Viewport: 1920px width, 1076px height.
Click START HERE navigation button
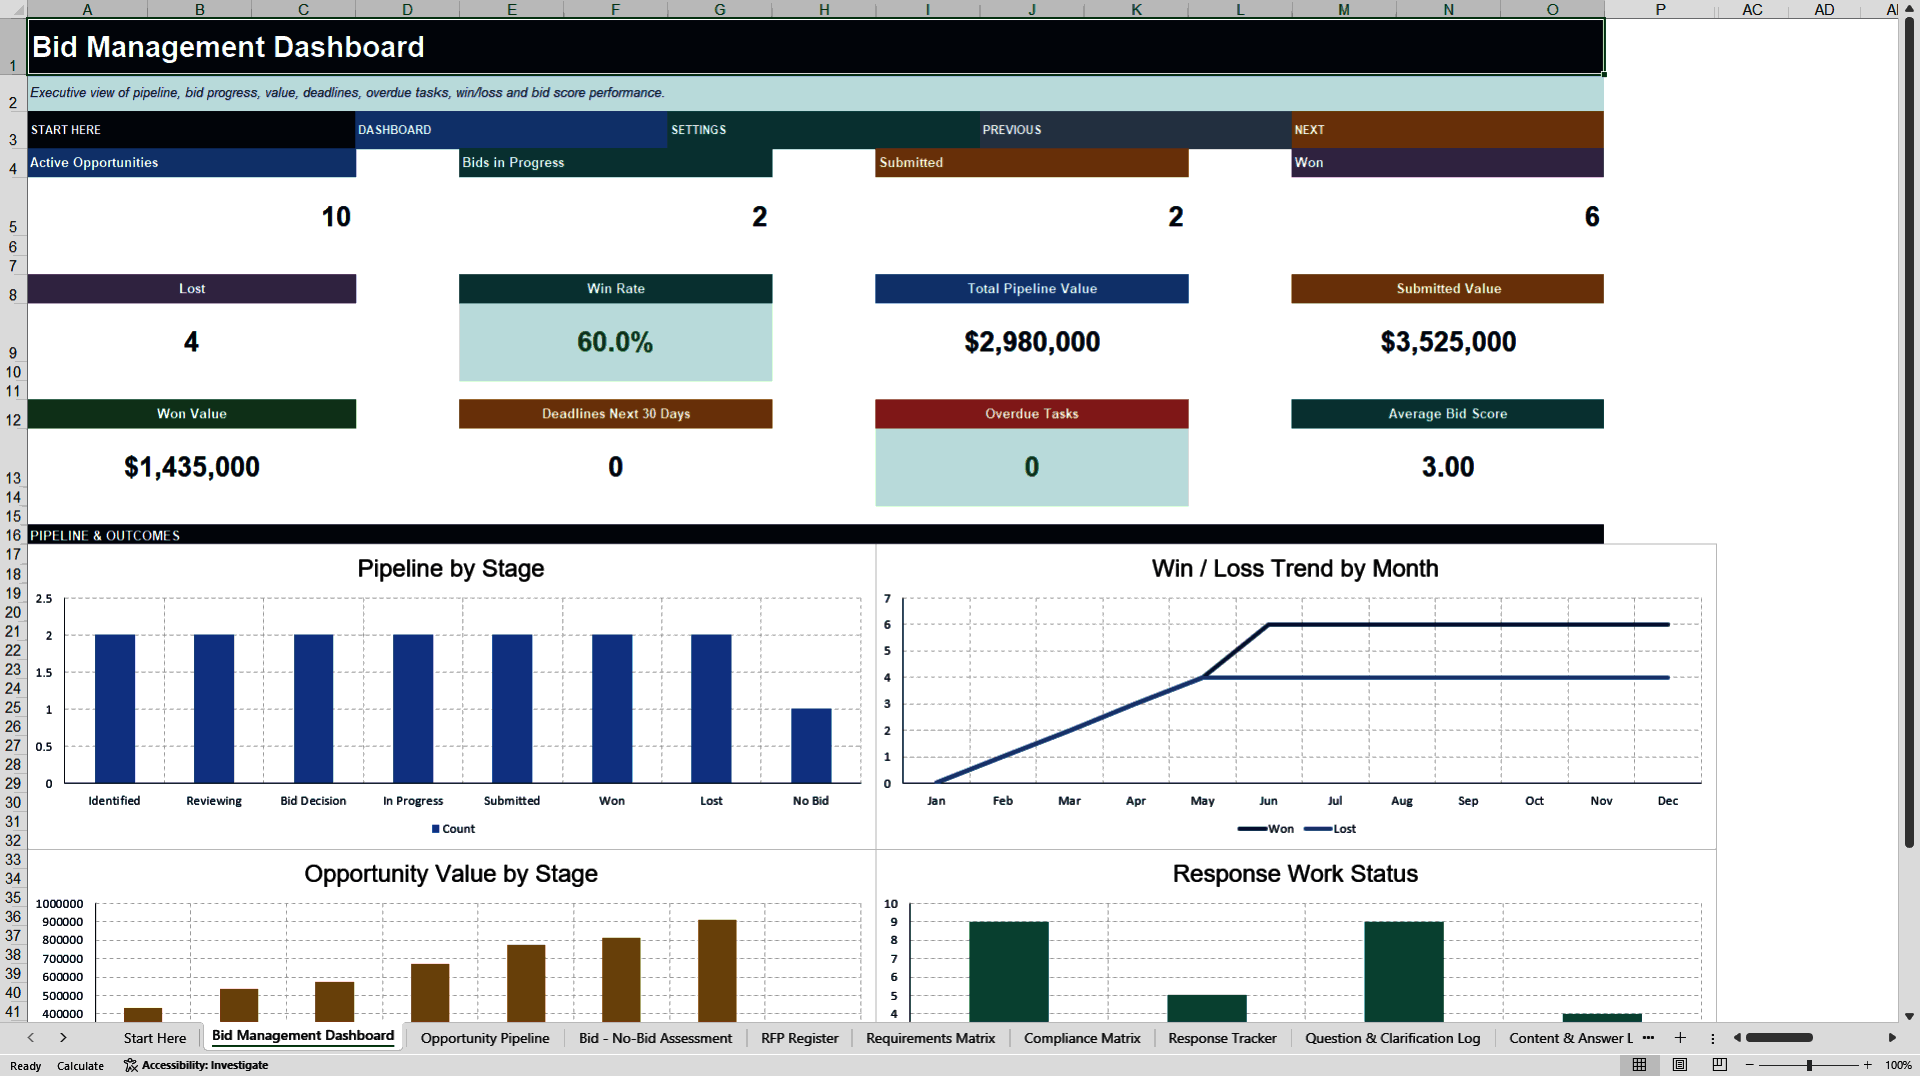[191, 130]
